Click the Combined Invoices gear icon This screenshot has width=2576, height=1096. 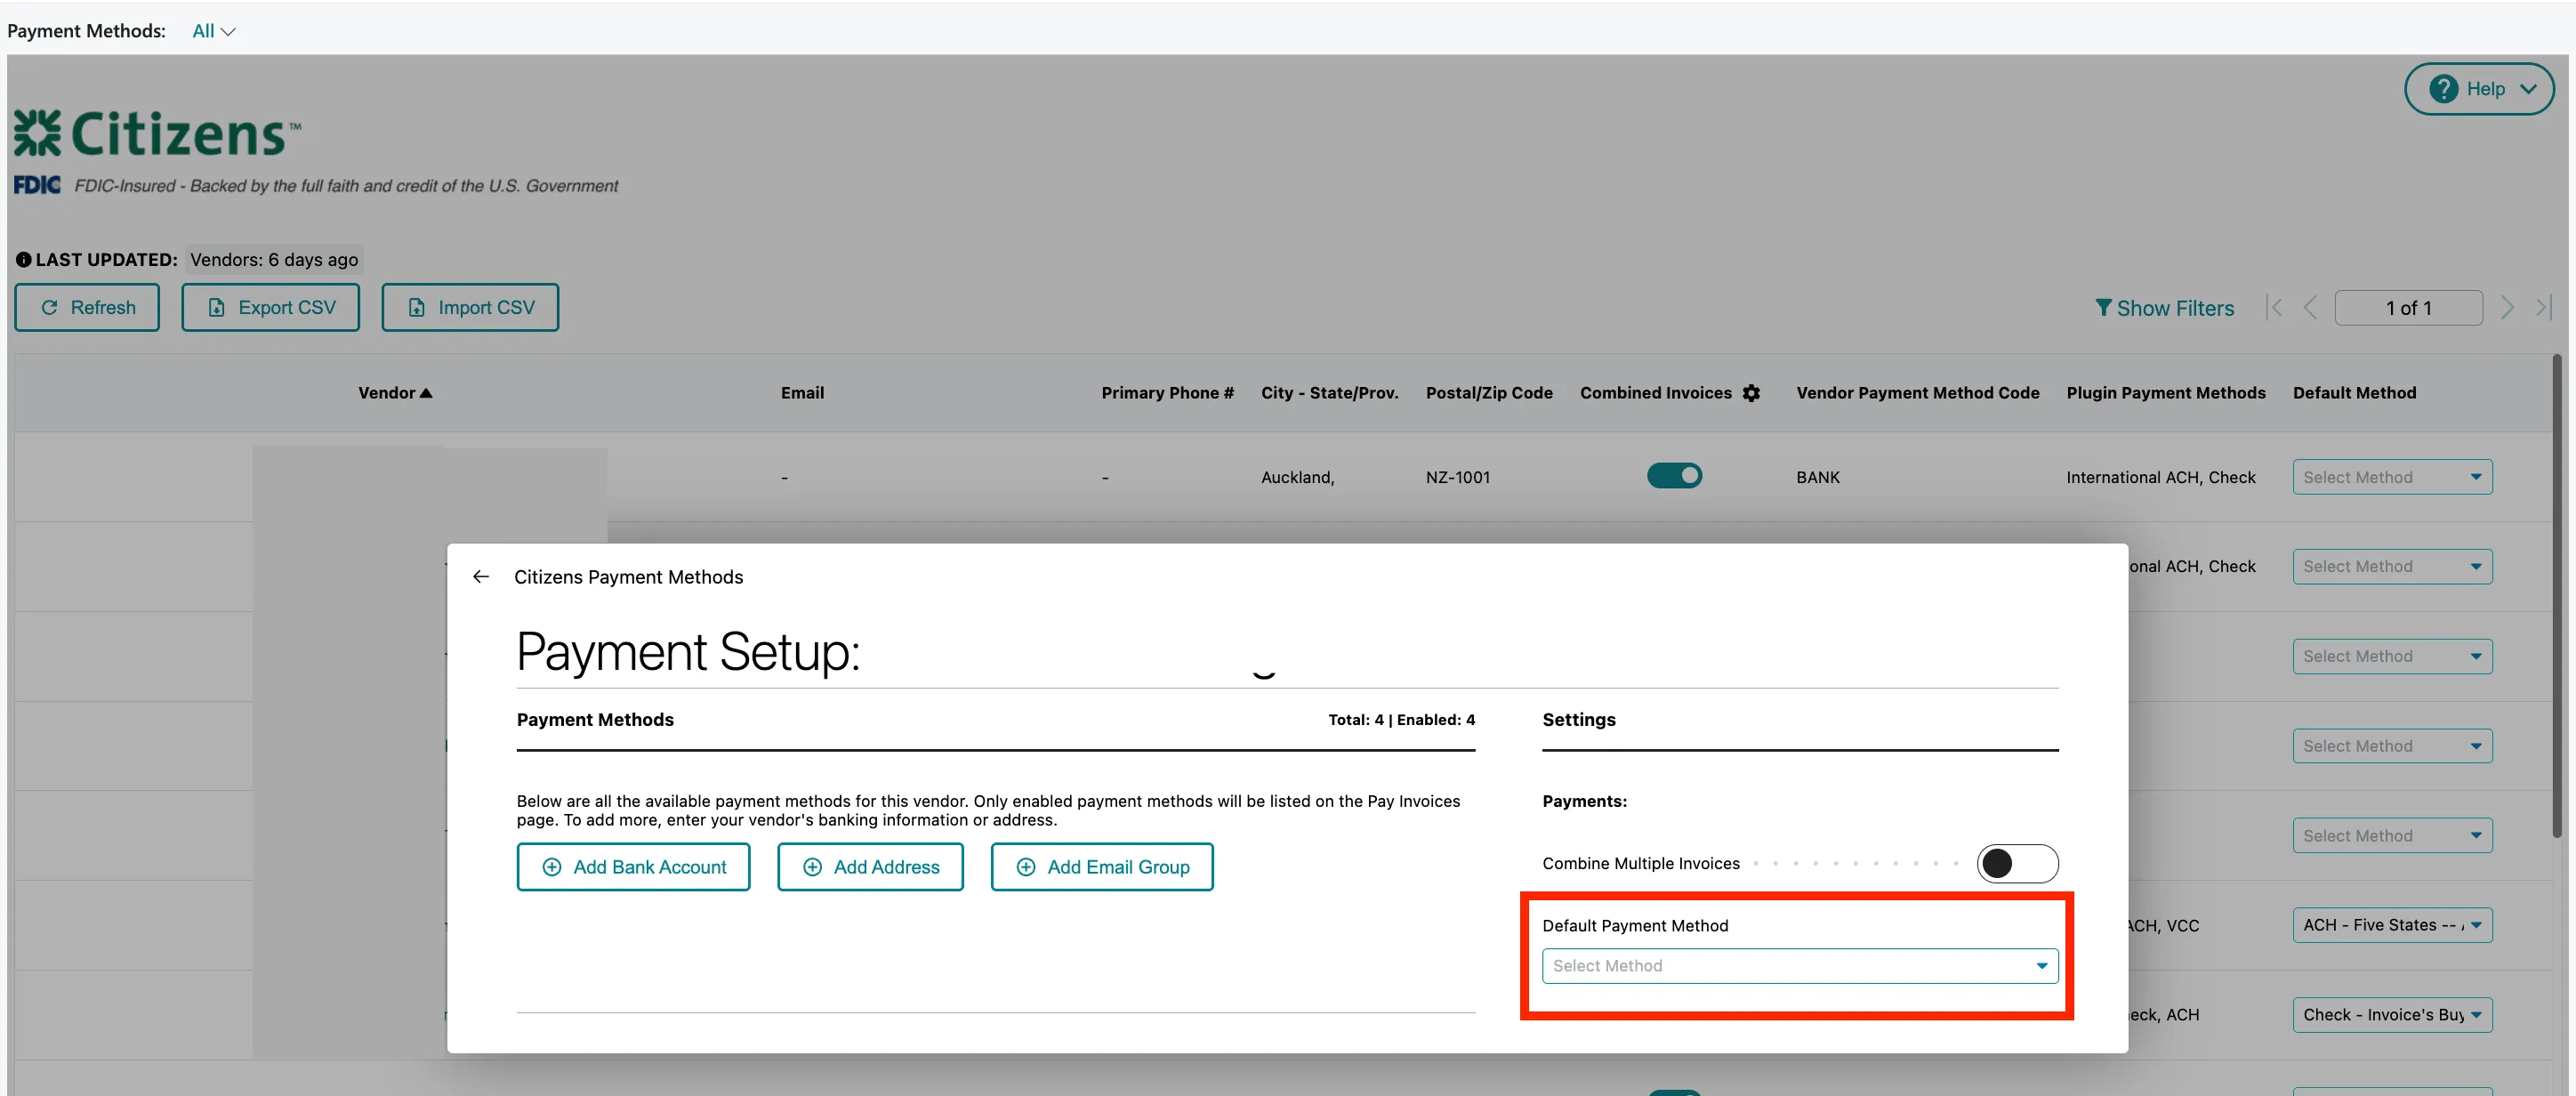click(1751, 393)
